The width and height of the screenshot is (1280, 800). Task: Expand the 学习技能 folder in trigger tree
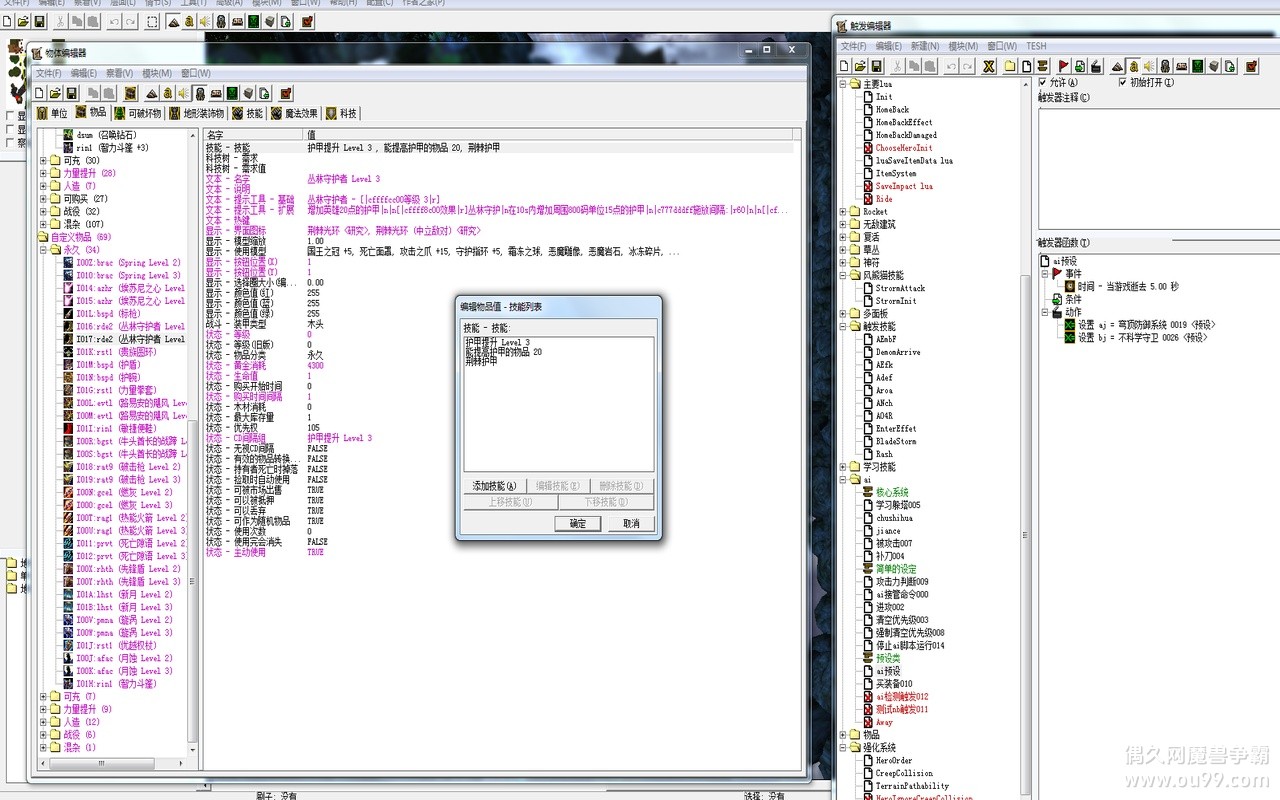(x=842, y=467)
